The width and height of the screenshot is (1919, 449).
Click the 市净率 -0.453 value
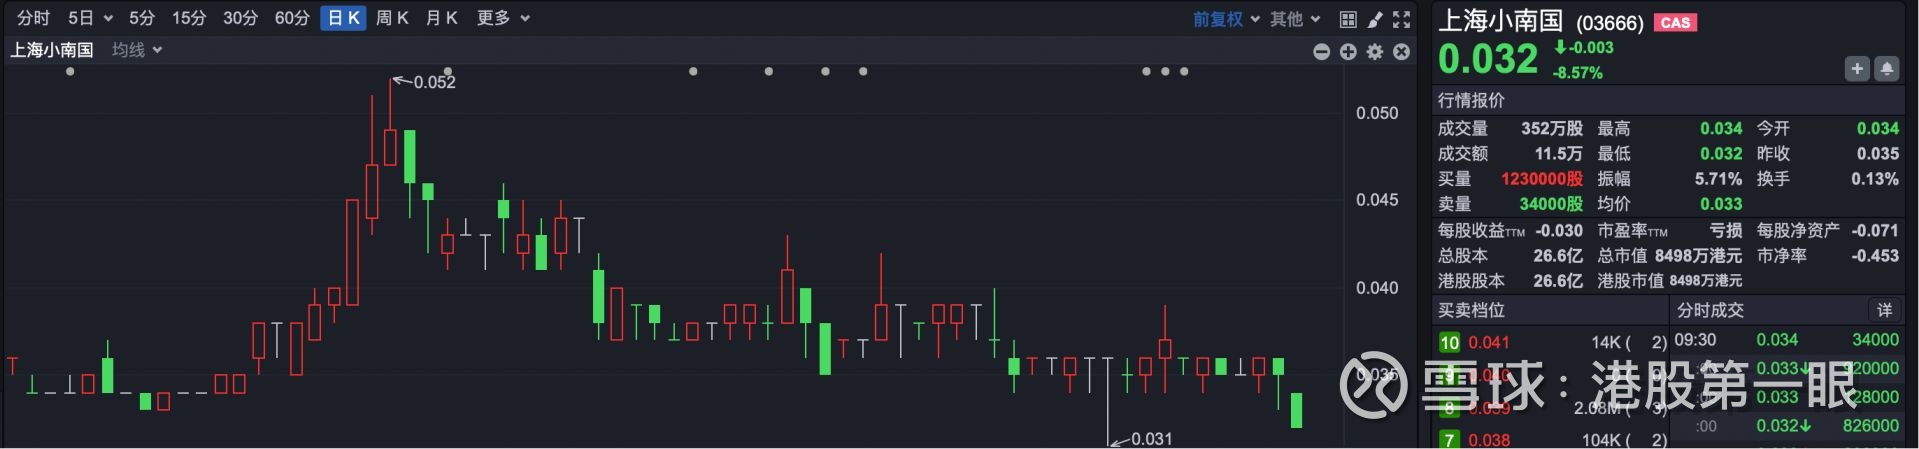pyautogui.click(x=1874, y=256)
